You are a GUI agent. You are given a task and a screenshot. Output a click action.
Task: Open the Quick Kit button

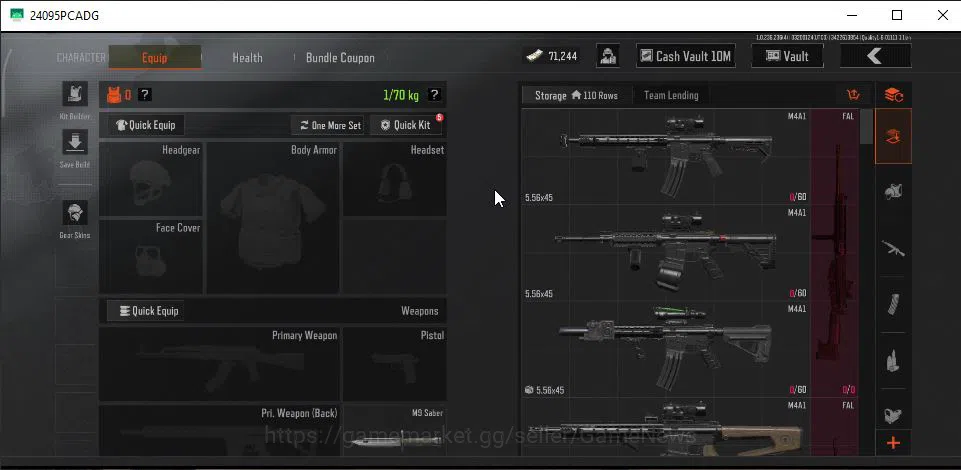[406, 125]
